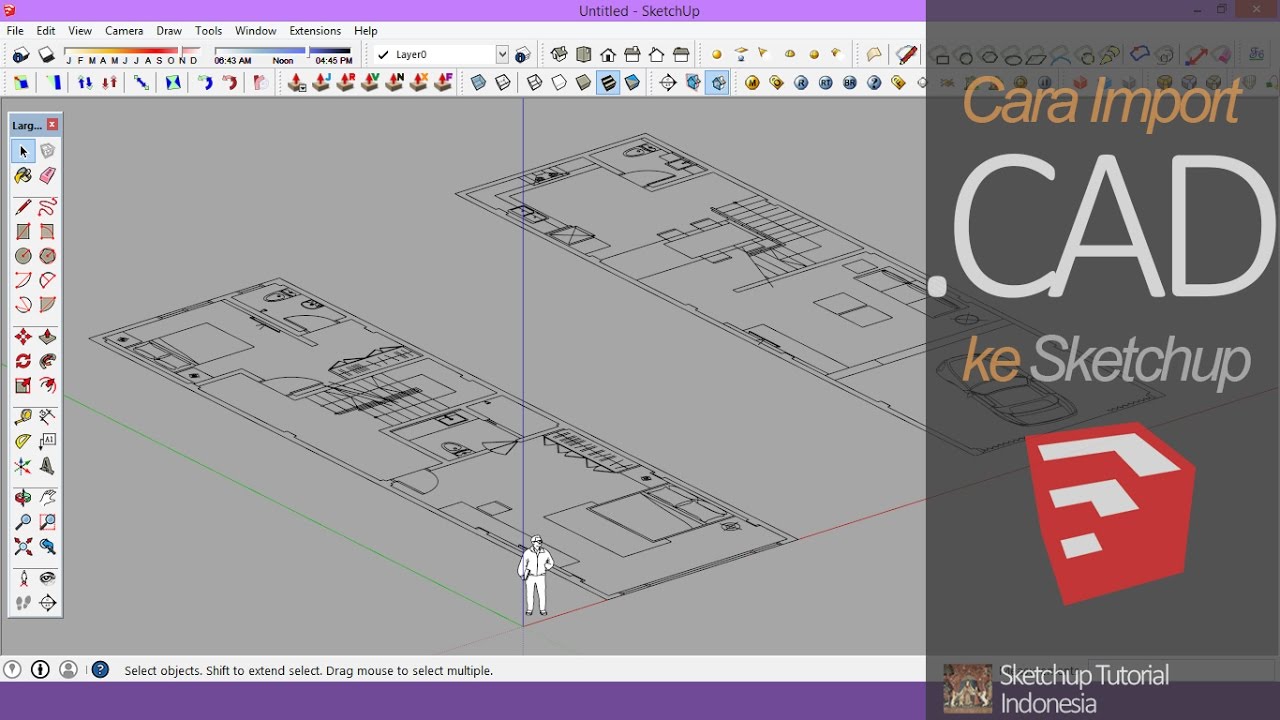Click the '04:45 PM' time label
The height and width of the screenshot is (720, 1280).
pyautogui.click(x=333, y=61)
